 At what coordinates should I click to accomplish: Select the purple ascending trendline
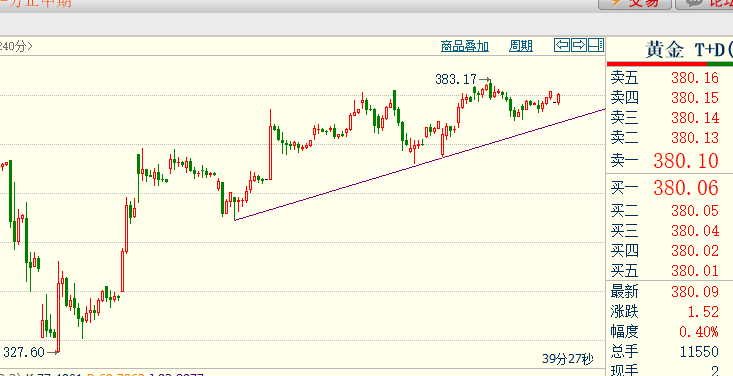[x=420, y=164]
